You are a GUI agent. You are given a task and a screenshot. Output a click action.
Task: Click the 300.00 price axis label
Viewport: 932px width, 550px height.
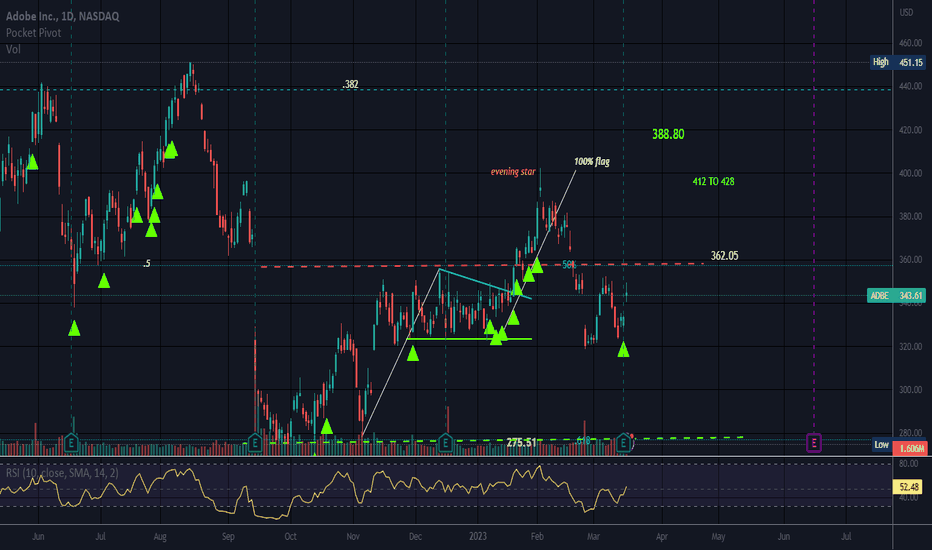click(911, 389)
